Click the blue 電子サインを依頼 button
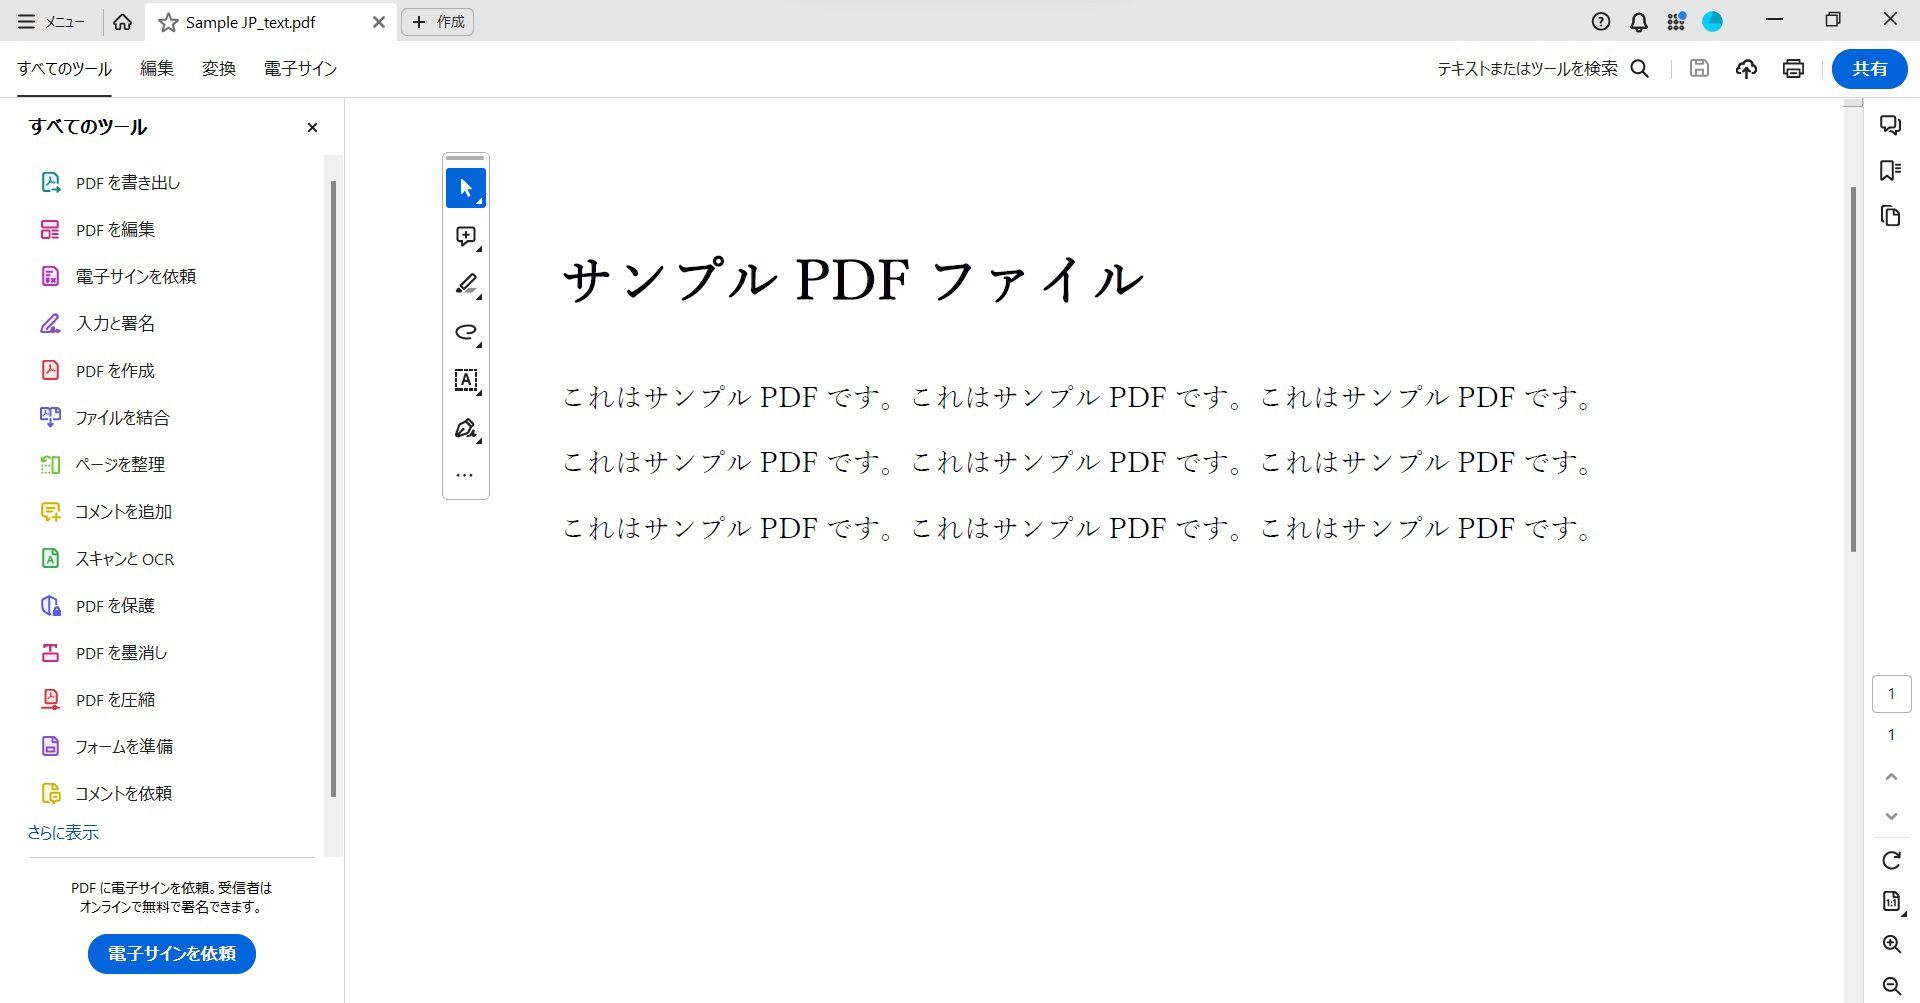 [171, 953]
